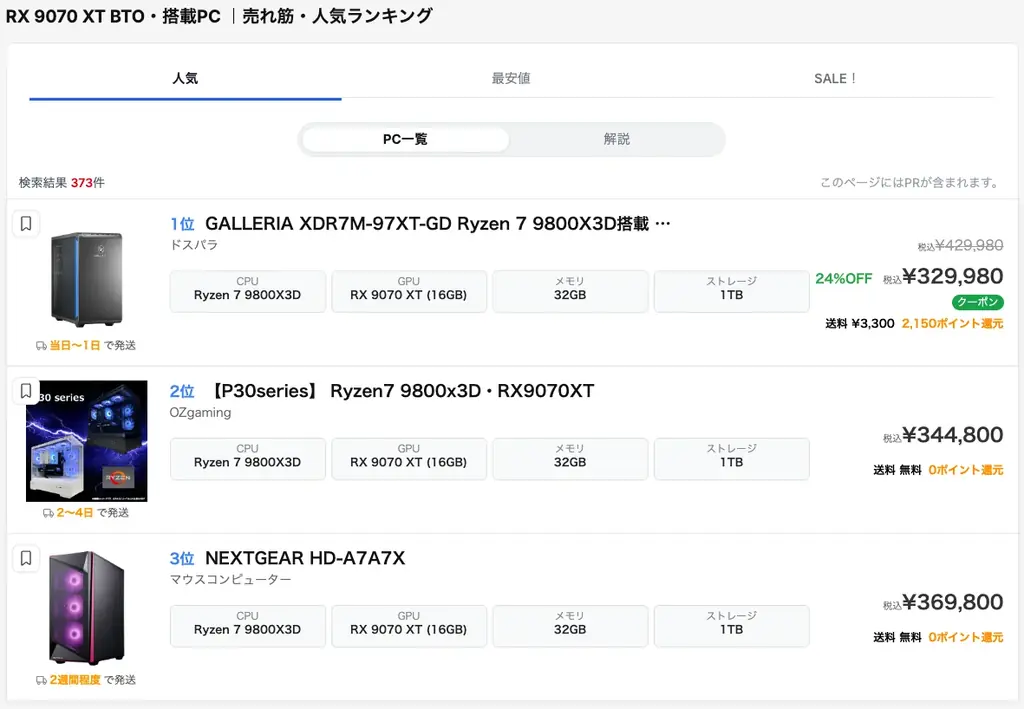Screen dimensions: 1024x709
Task: Click the NEXTGEAR HD-A7A7X title link
Action: (x=305, y=559)
